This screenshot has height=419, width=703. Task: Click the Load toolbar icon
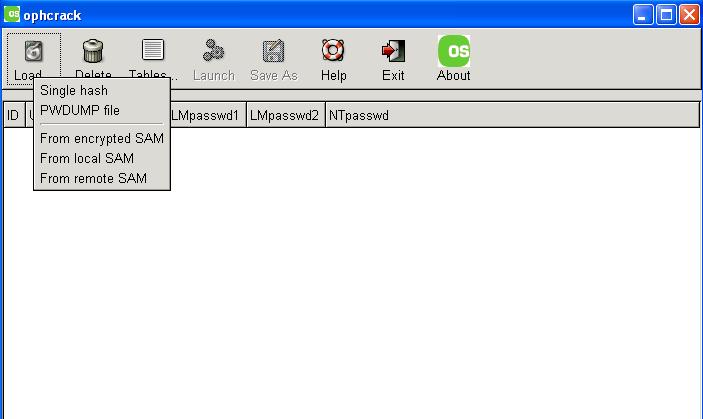click(x=33, y=52)
